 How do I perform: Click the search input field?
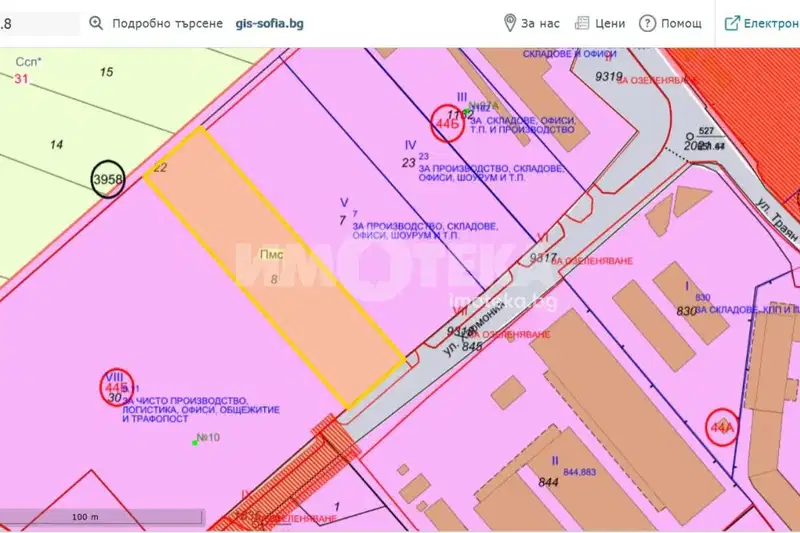coord(40,23)
